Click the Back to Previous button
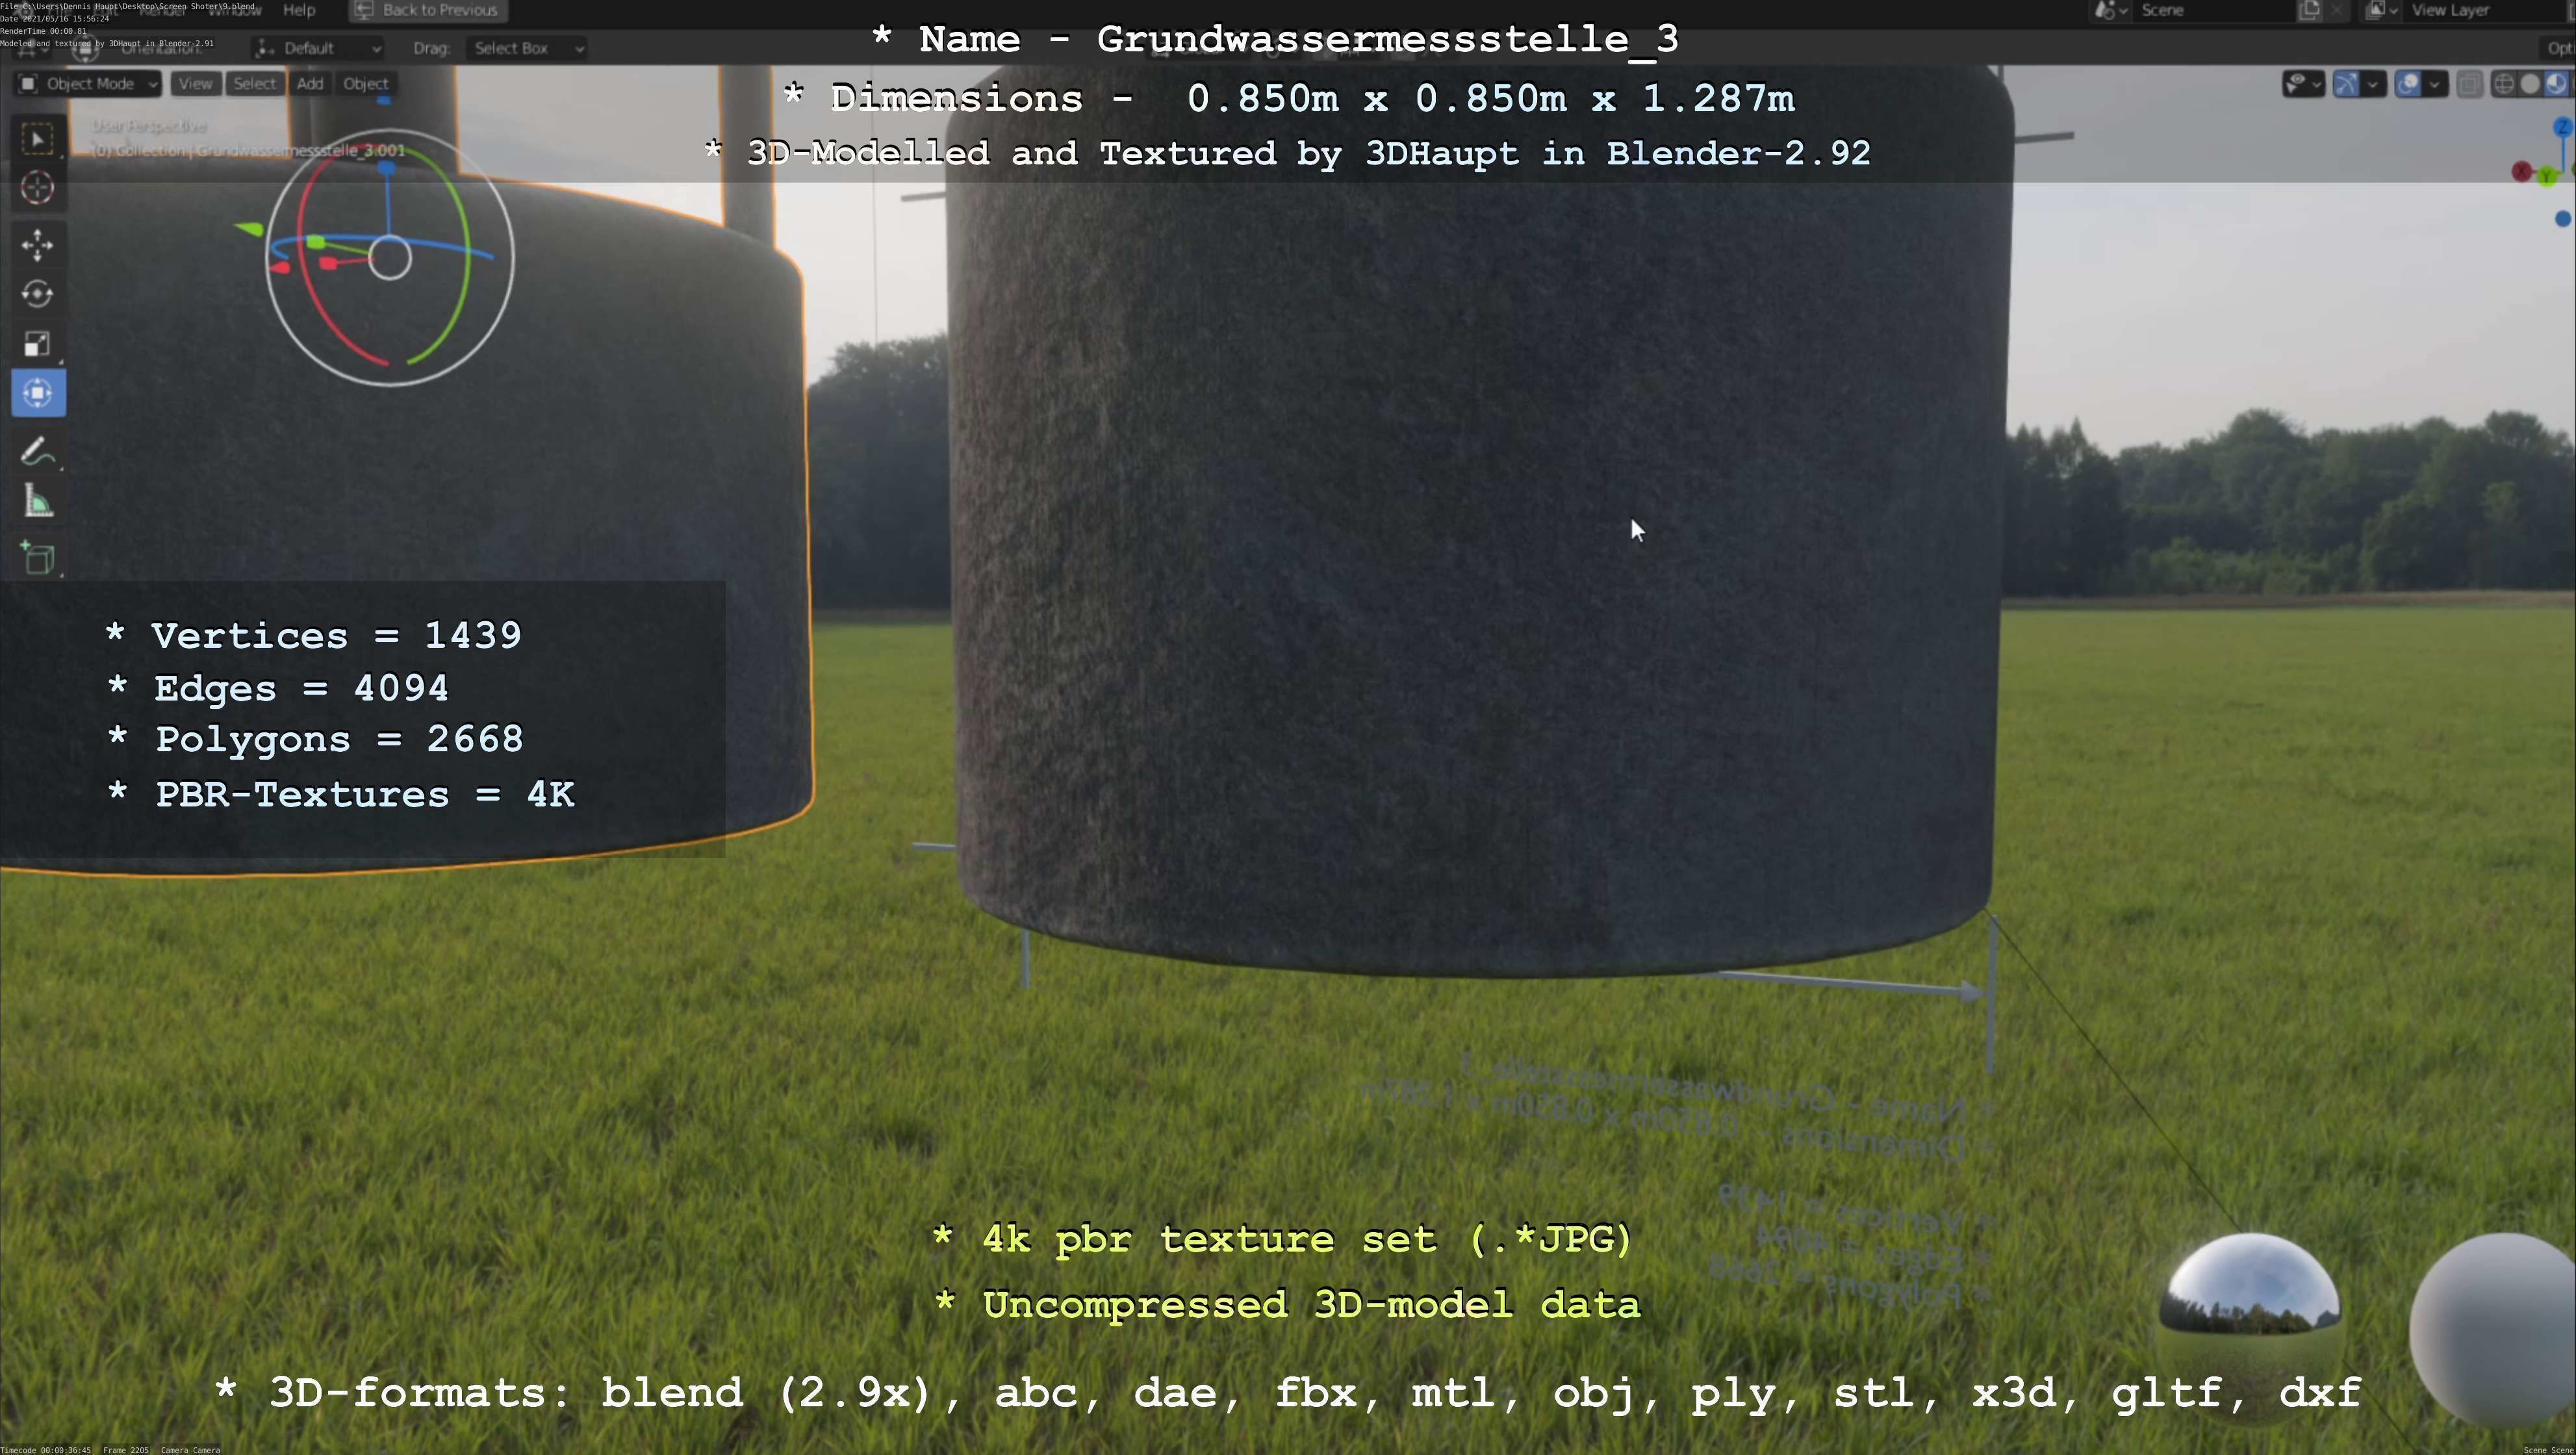Viewport: 2576px width, 1455px height. pyautogui.click(x=428, y=10)
